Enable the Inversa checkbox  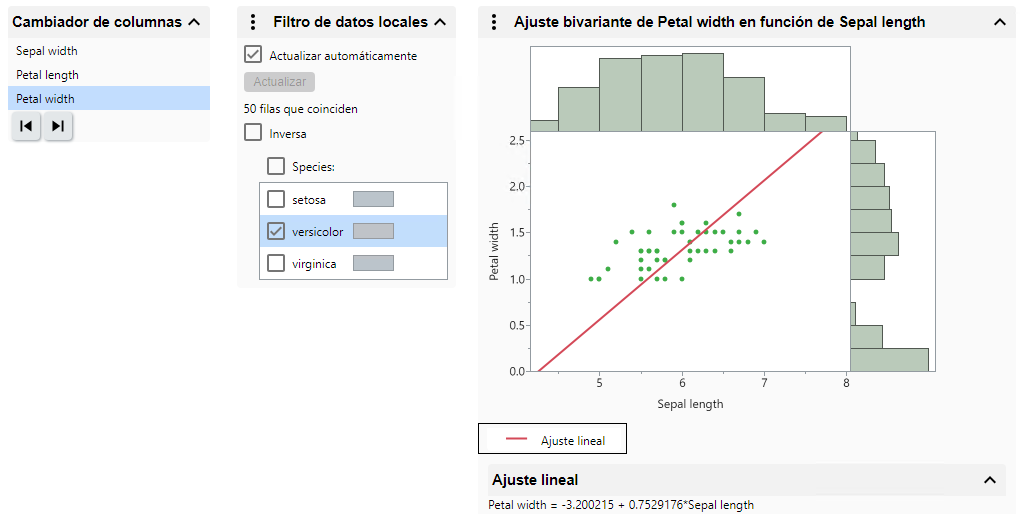click(x=253, y=132)
